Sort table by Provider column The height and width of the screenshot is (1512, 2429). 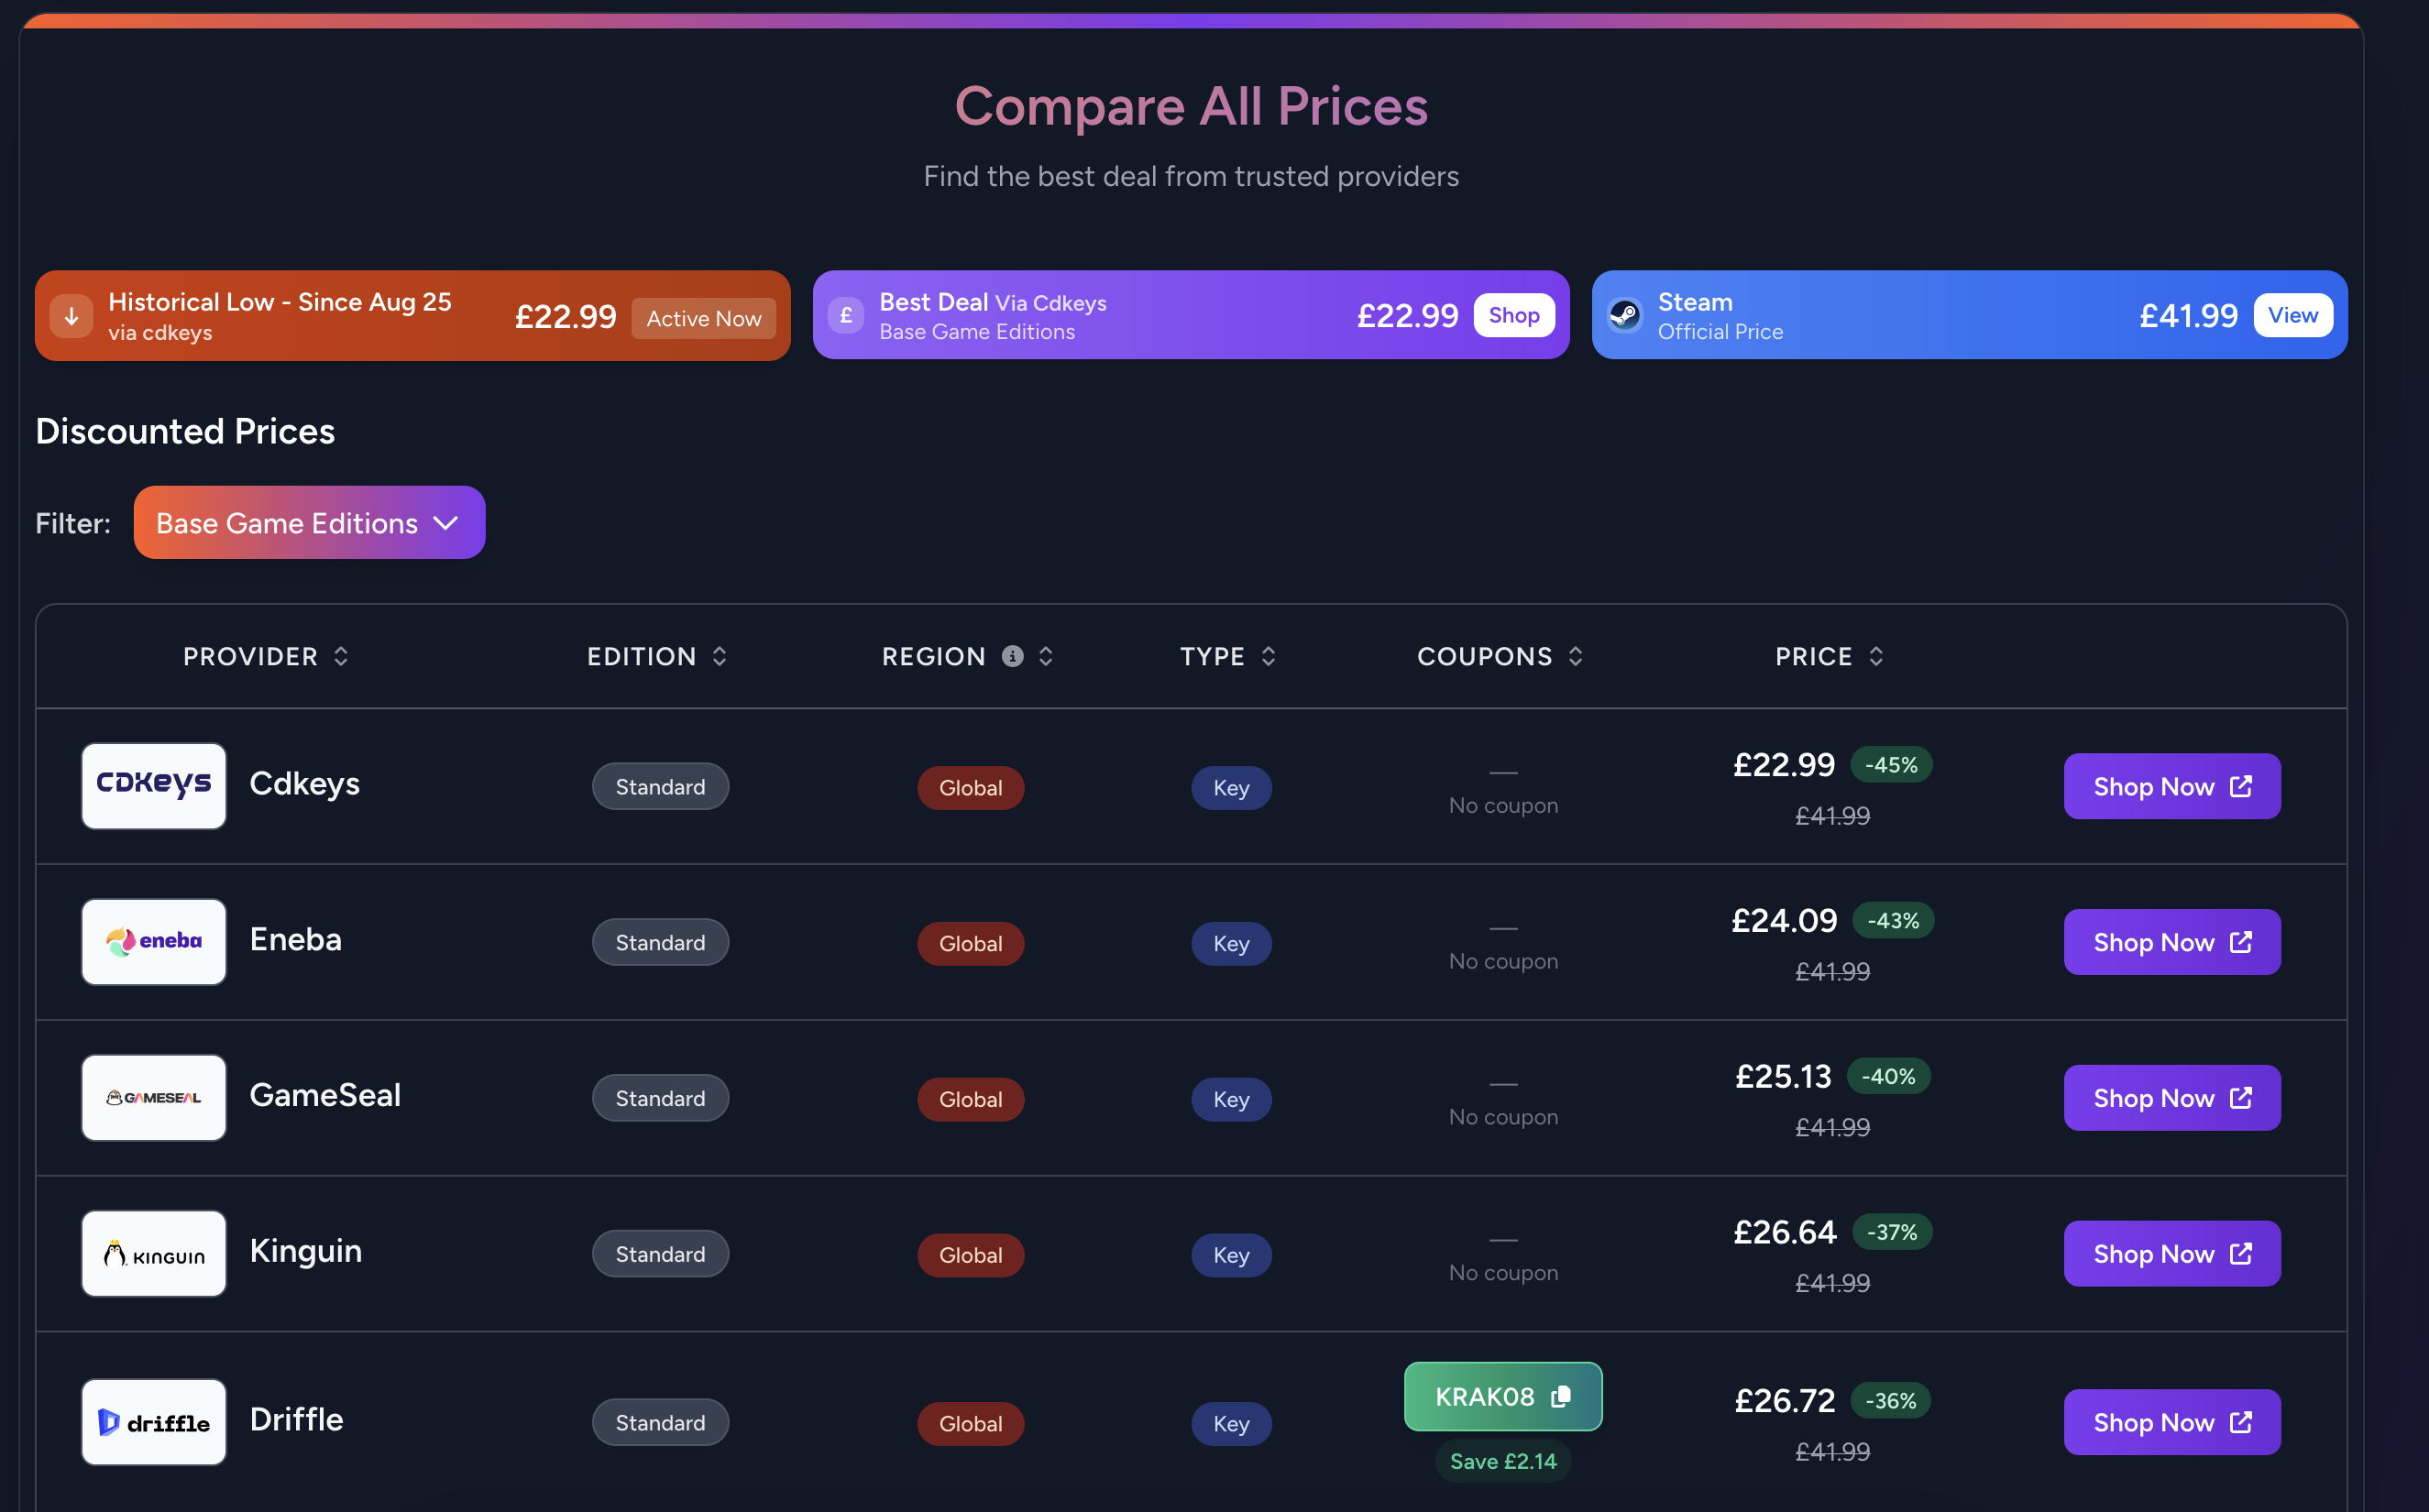[265, 656]
